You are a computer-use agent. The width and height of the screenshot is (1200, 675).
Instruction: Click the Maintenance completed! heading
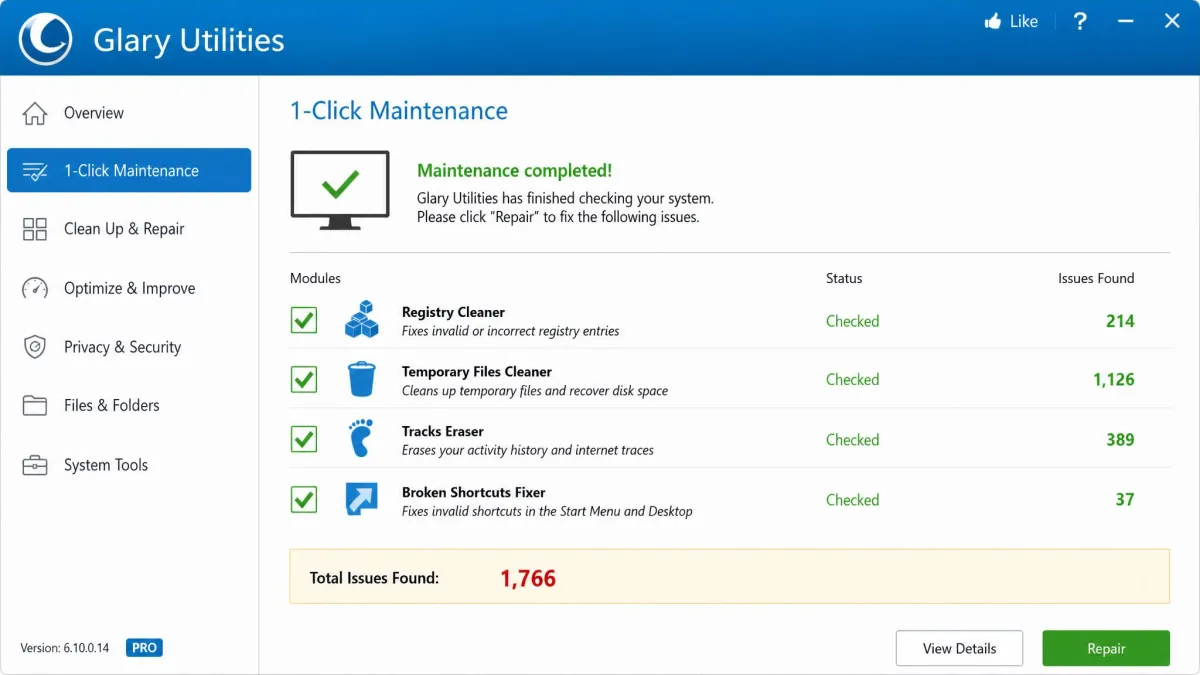point(515,171)
